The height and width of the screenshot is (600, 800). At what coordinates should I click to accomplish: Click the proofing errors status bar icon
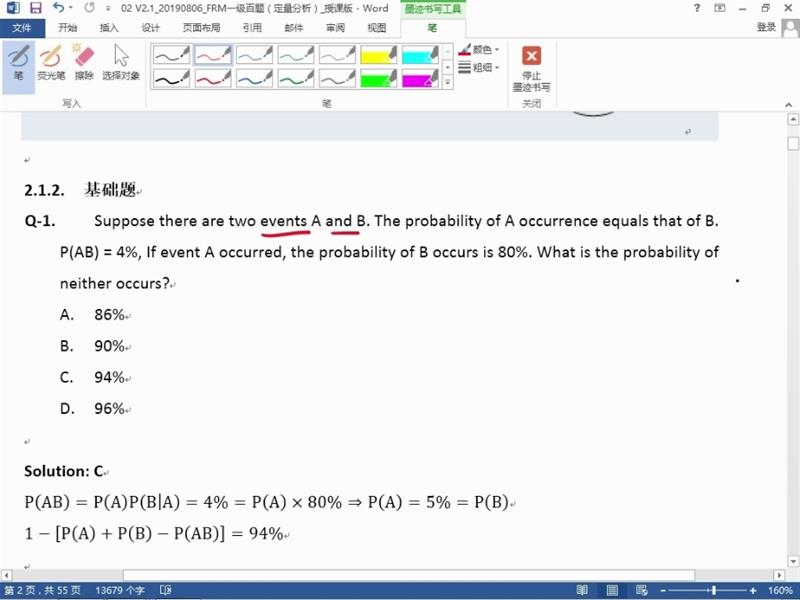click(x=166, y=590)
